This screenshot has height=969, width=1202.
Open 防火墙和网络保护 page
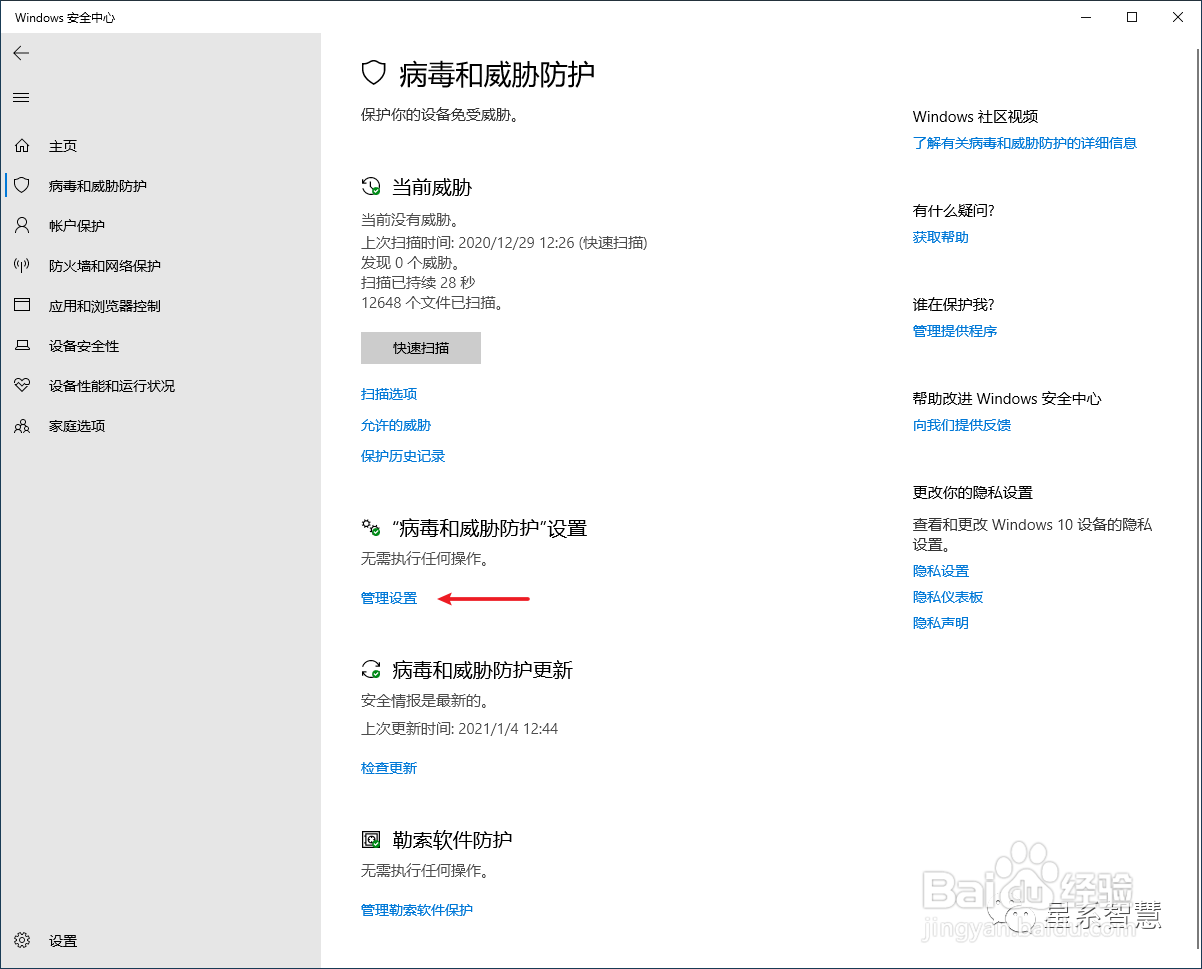tap(105, 266)
